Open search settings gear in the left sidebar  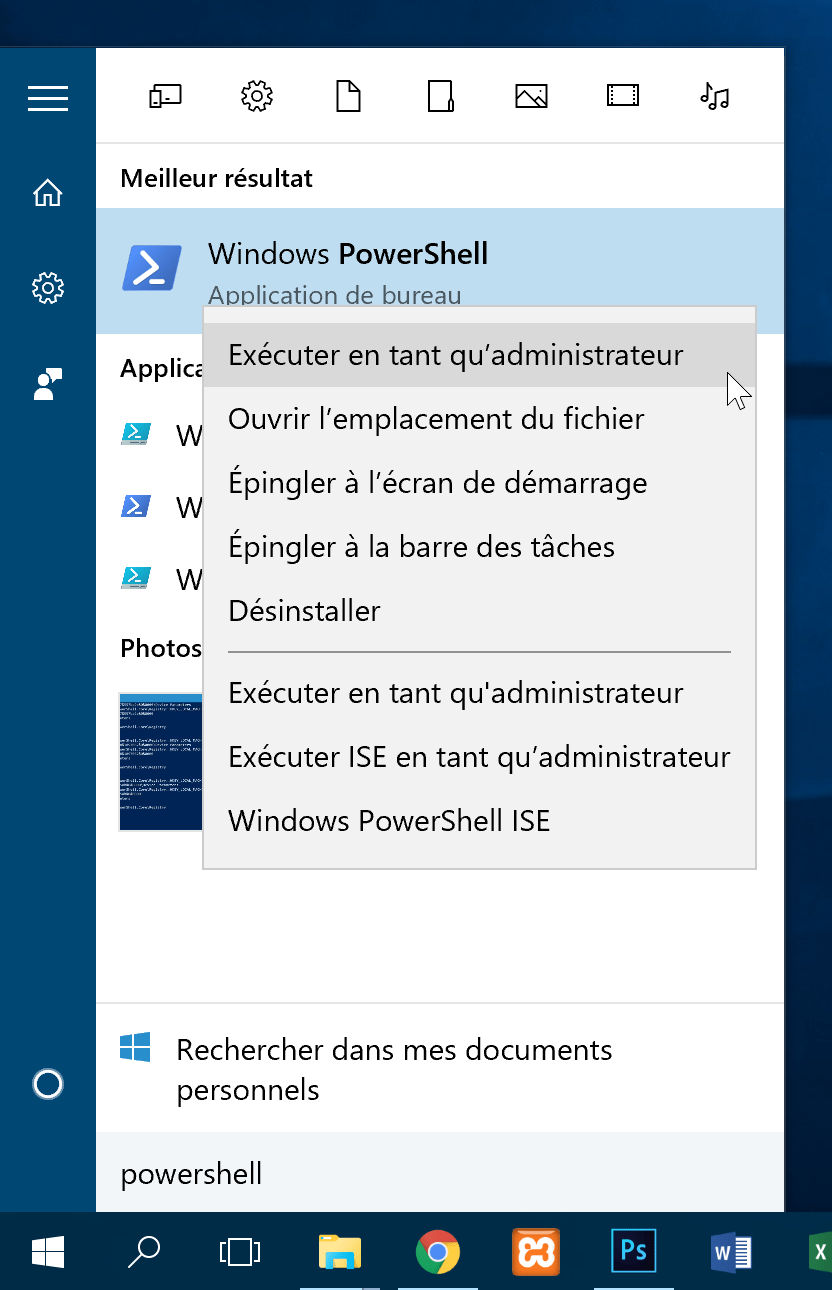(x=48, y=289)
